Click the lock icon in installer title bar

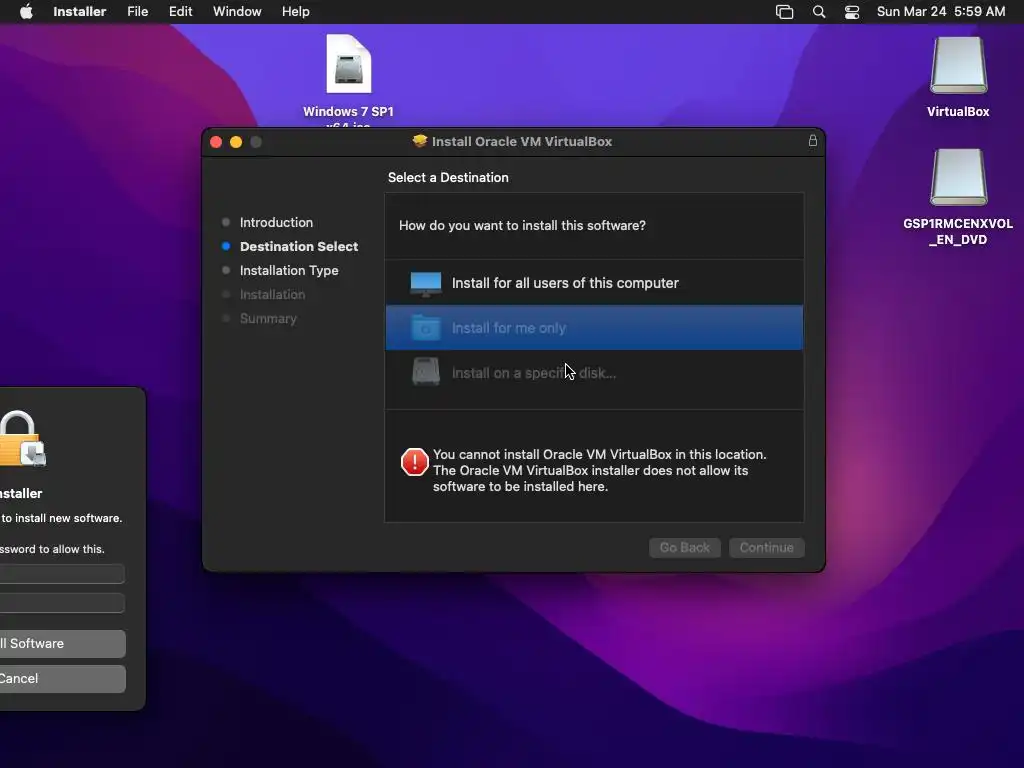pos(813,140)
